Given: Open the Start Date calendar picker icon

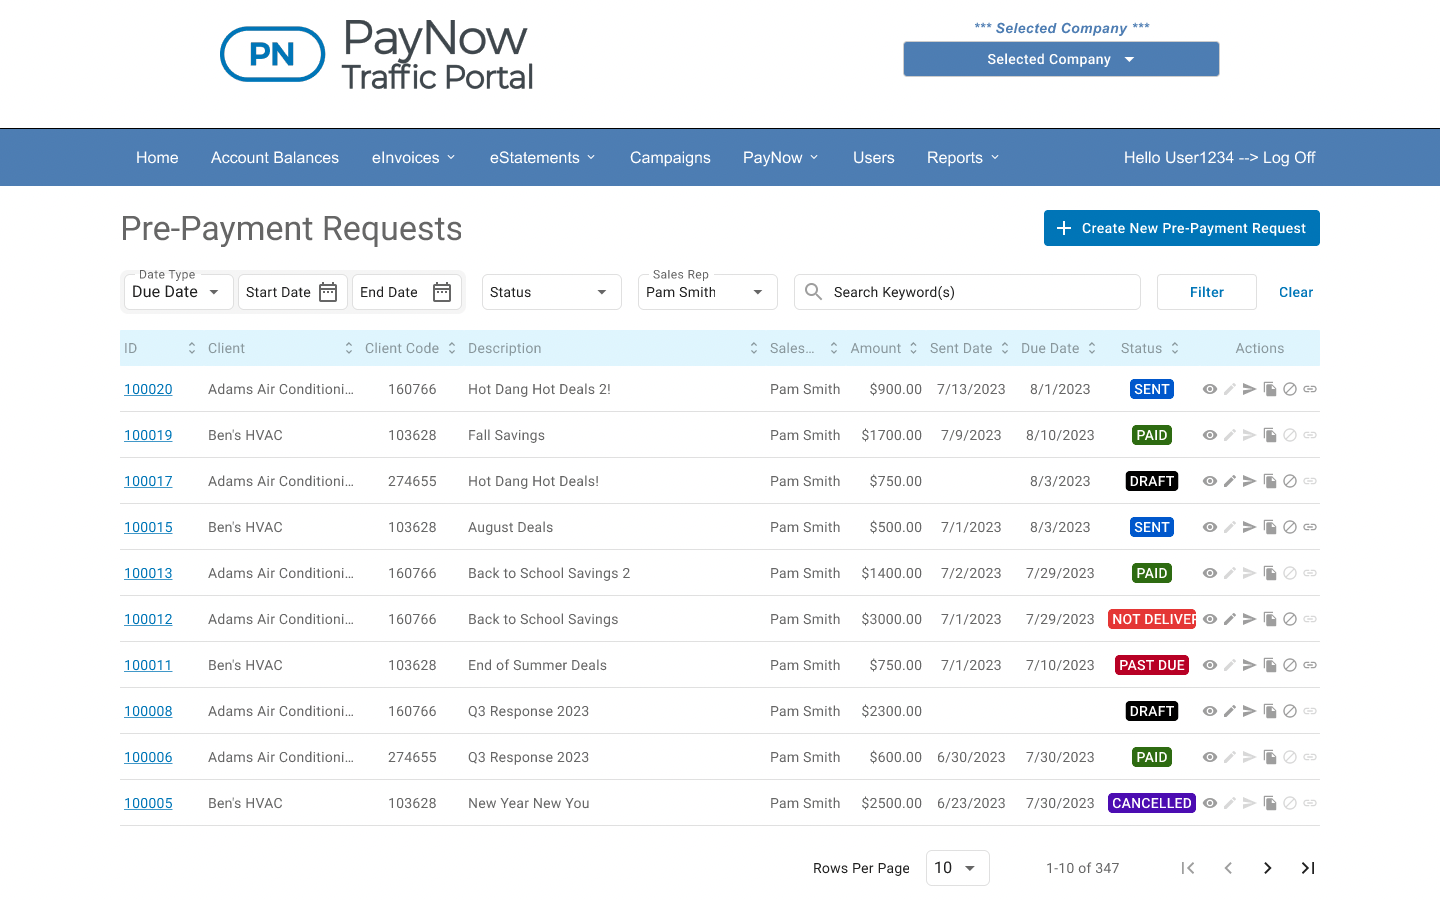Looking at the screenshot, I should click(328, 292).
